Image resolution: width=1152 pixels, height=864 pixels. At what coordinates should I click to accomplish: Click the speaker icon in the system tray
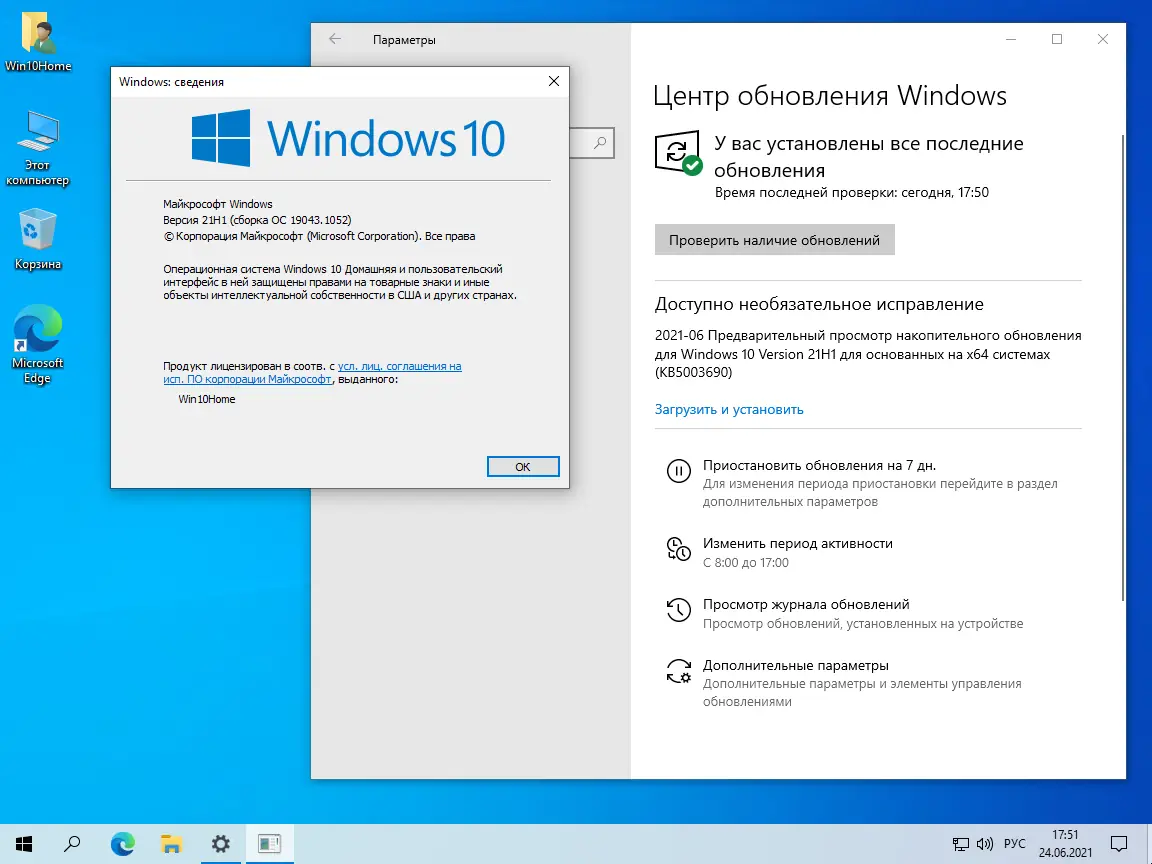coord(985,843)
